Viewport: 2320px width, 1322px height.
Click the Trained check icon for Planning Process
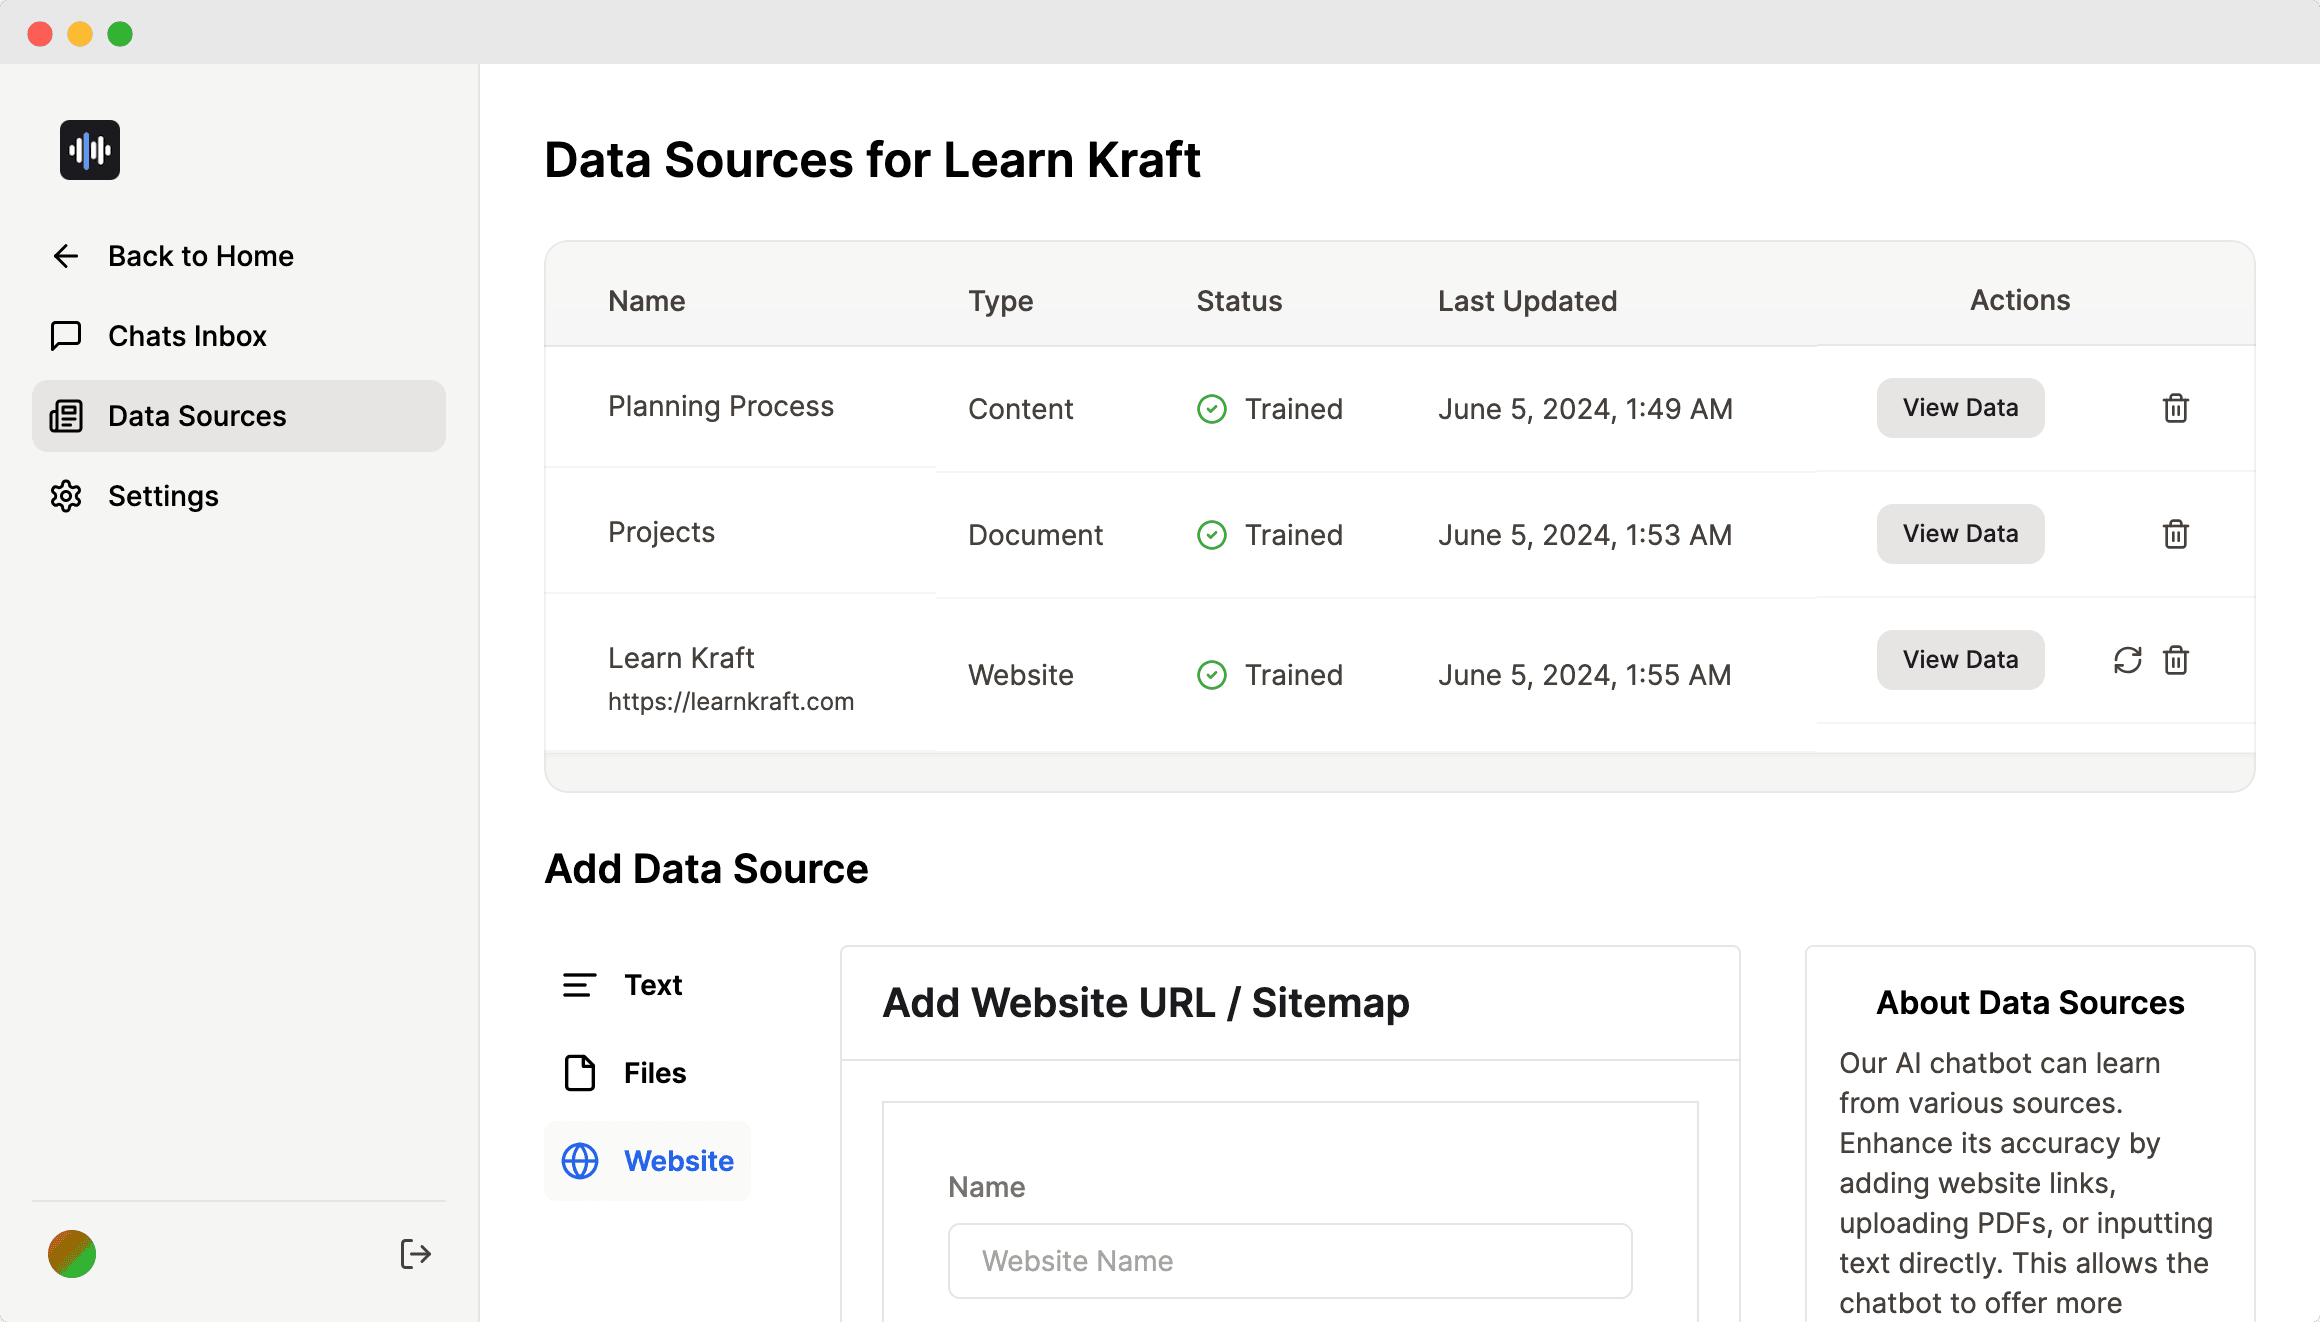[1212, 409]
